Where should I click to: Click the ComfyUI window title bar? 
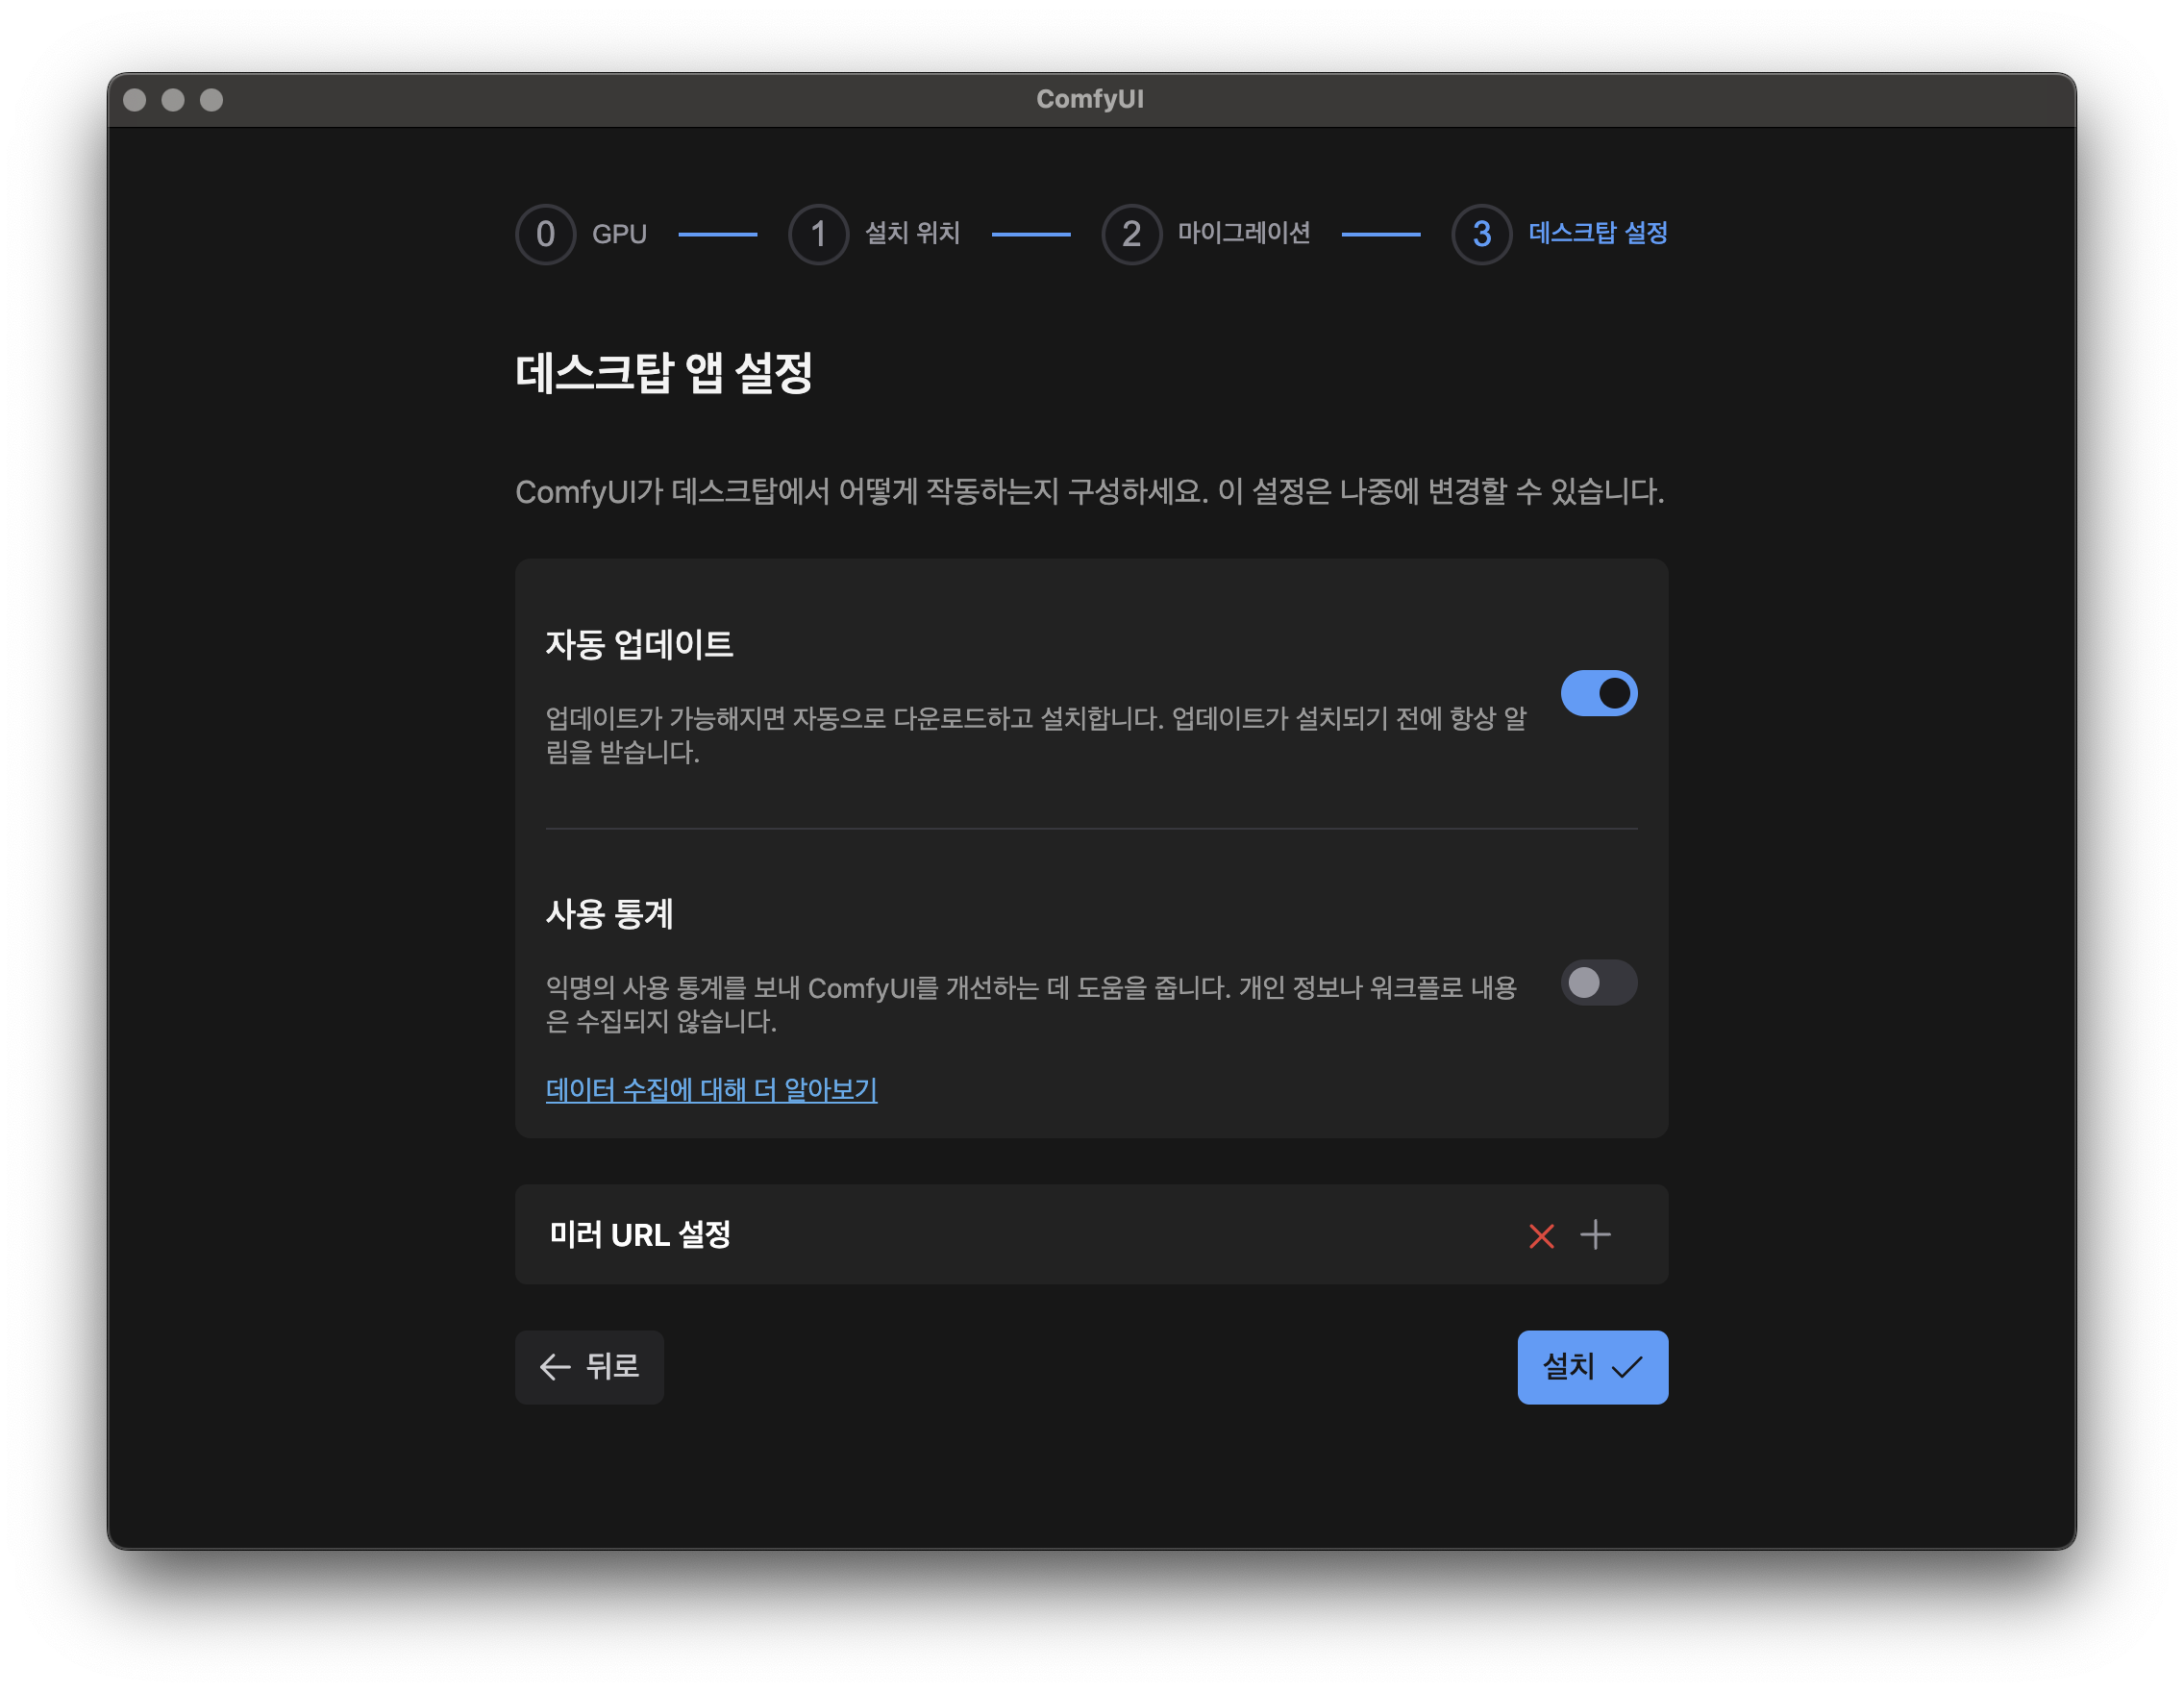click(1090, 99)
